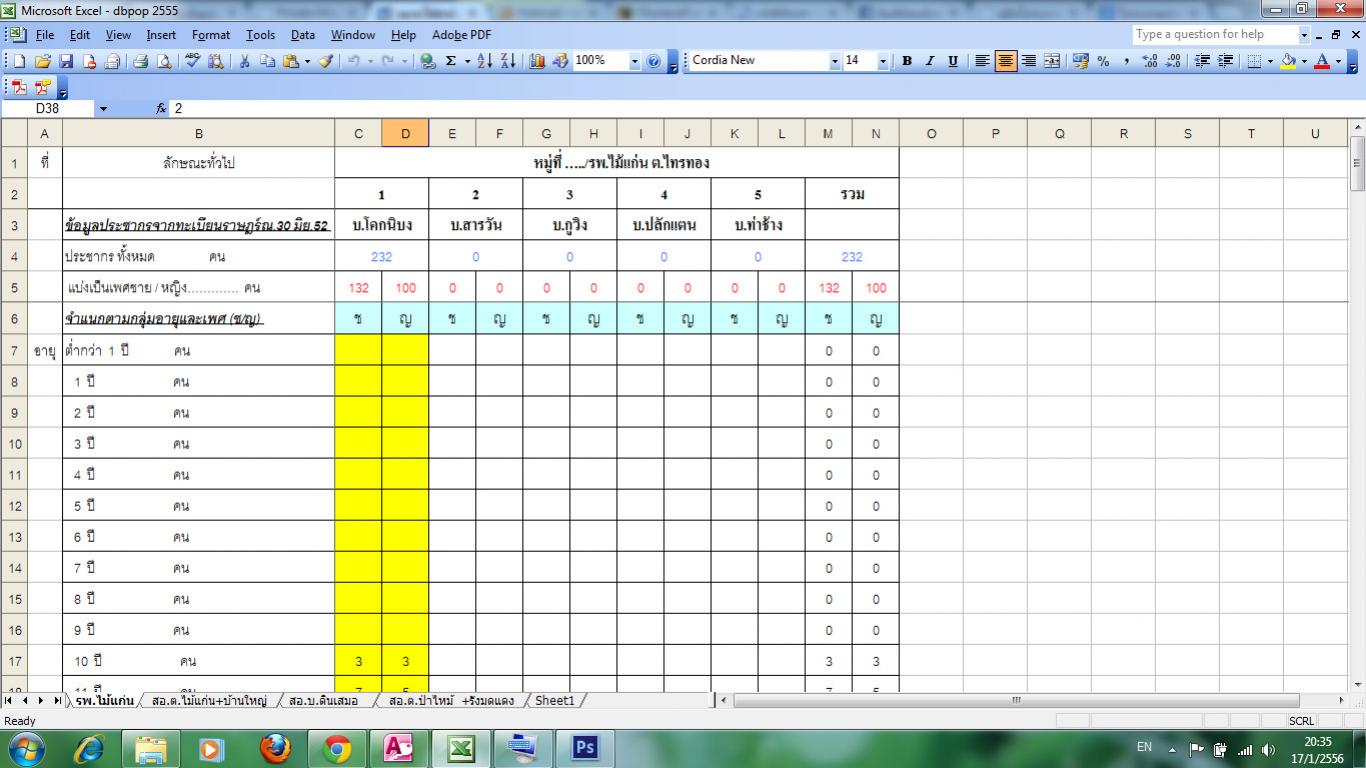1366x768 pixels.
Task: Switch to sheet tab สอ.บ.ดินเสมอ
Action: [323, 701]
